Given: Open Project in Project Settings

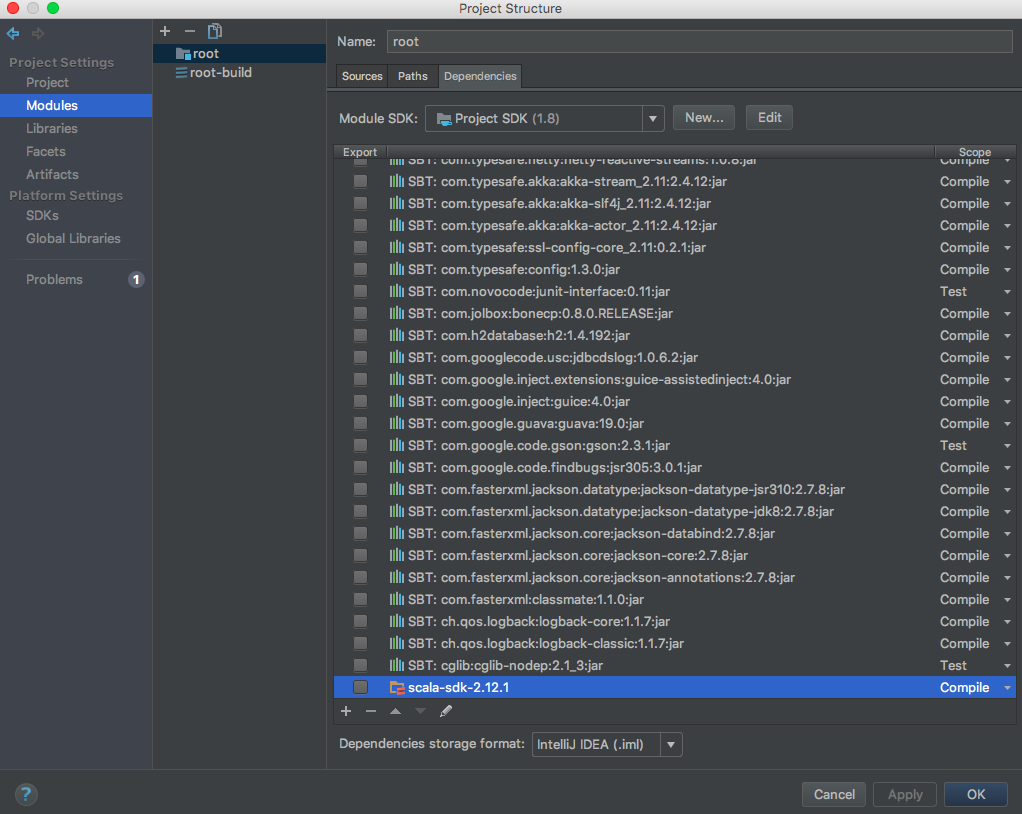Looking at the screenshot, I should coord(47,83).
